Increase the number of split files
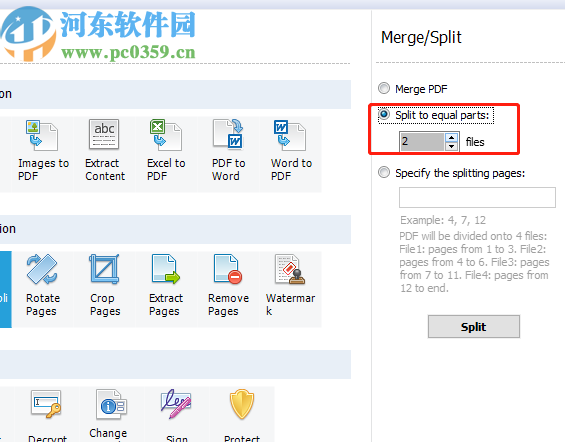Screen dimensions: 565x442 [x=451, y=138]
